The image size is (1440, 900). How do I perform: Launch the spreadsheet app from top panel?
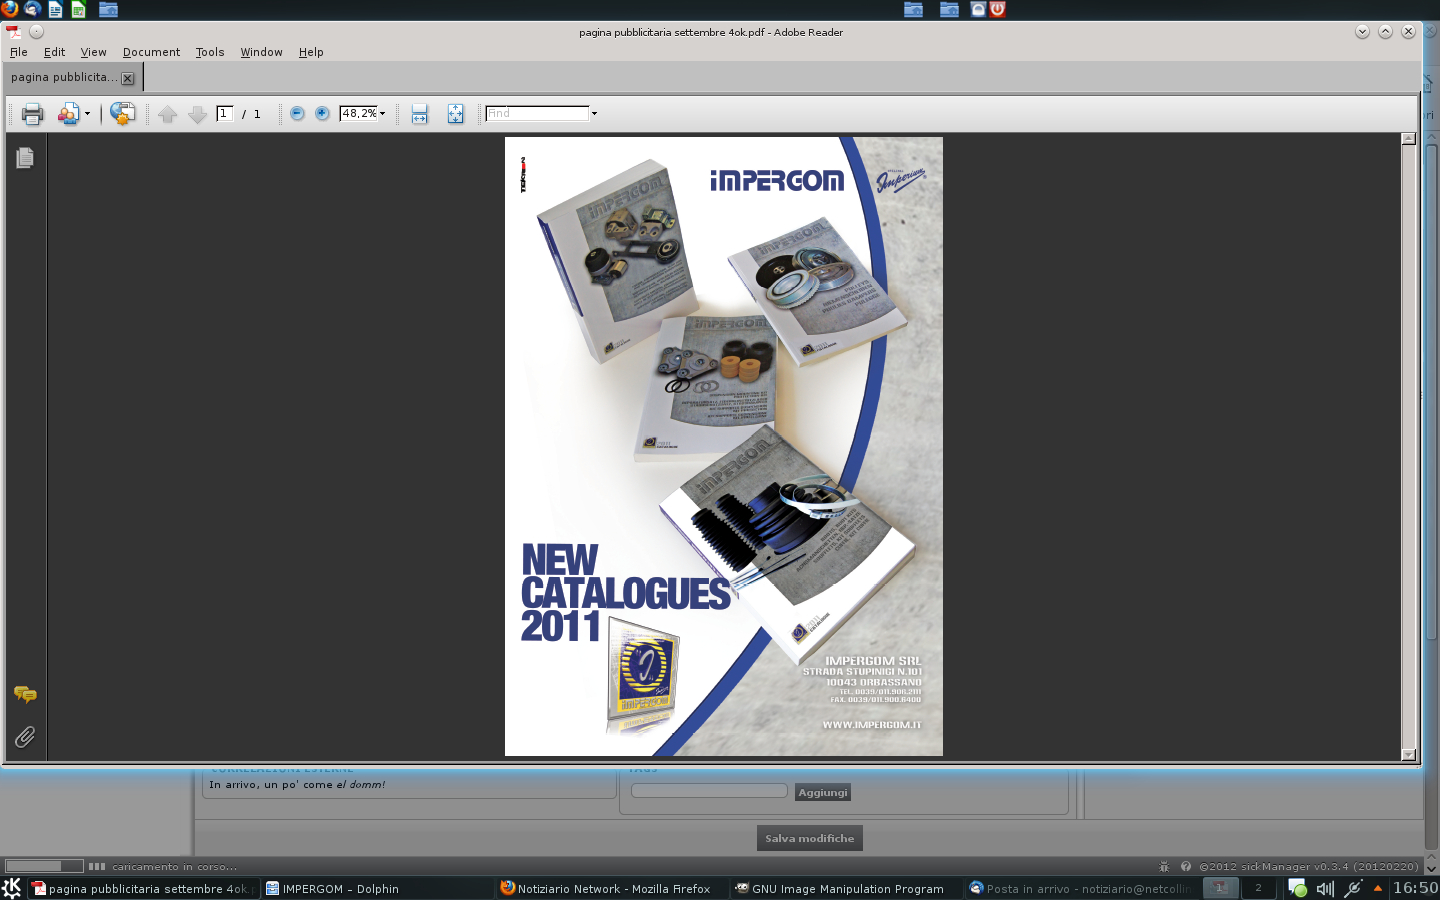click(78, 9)
